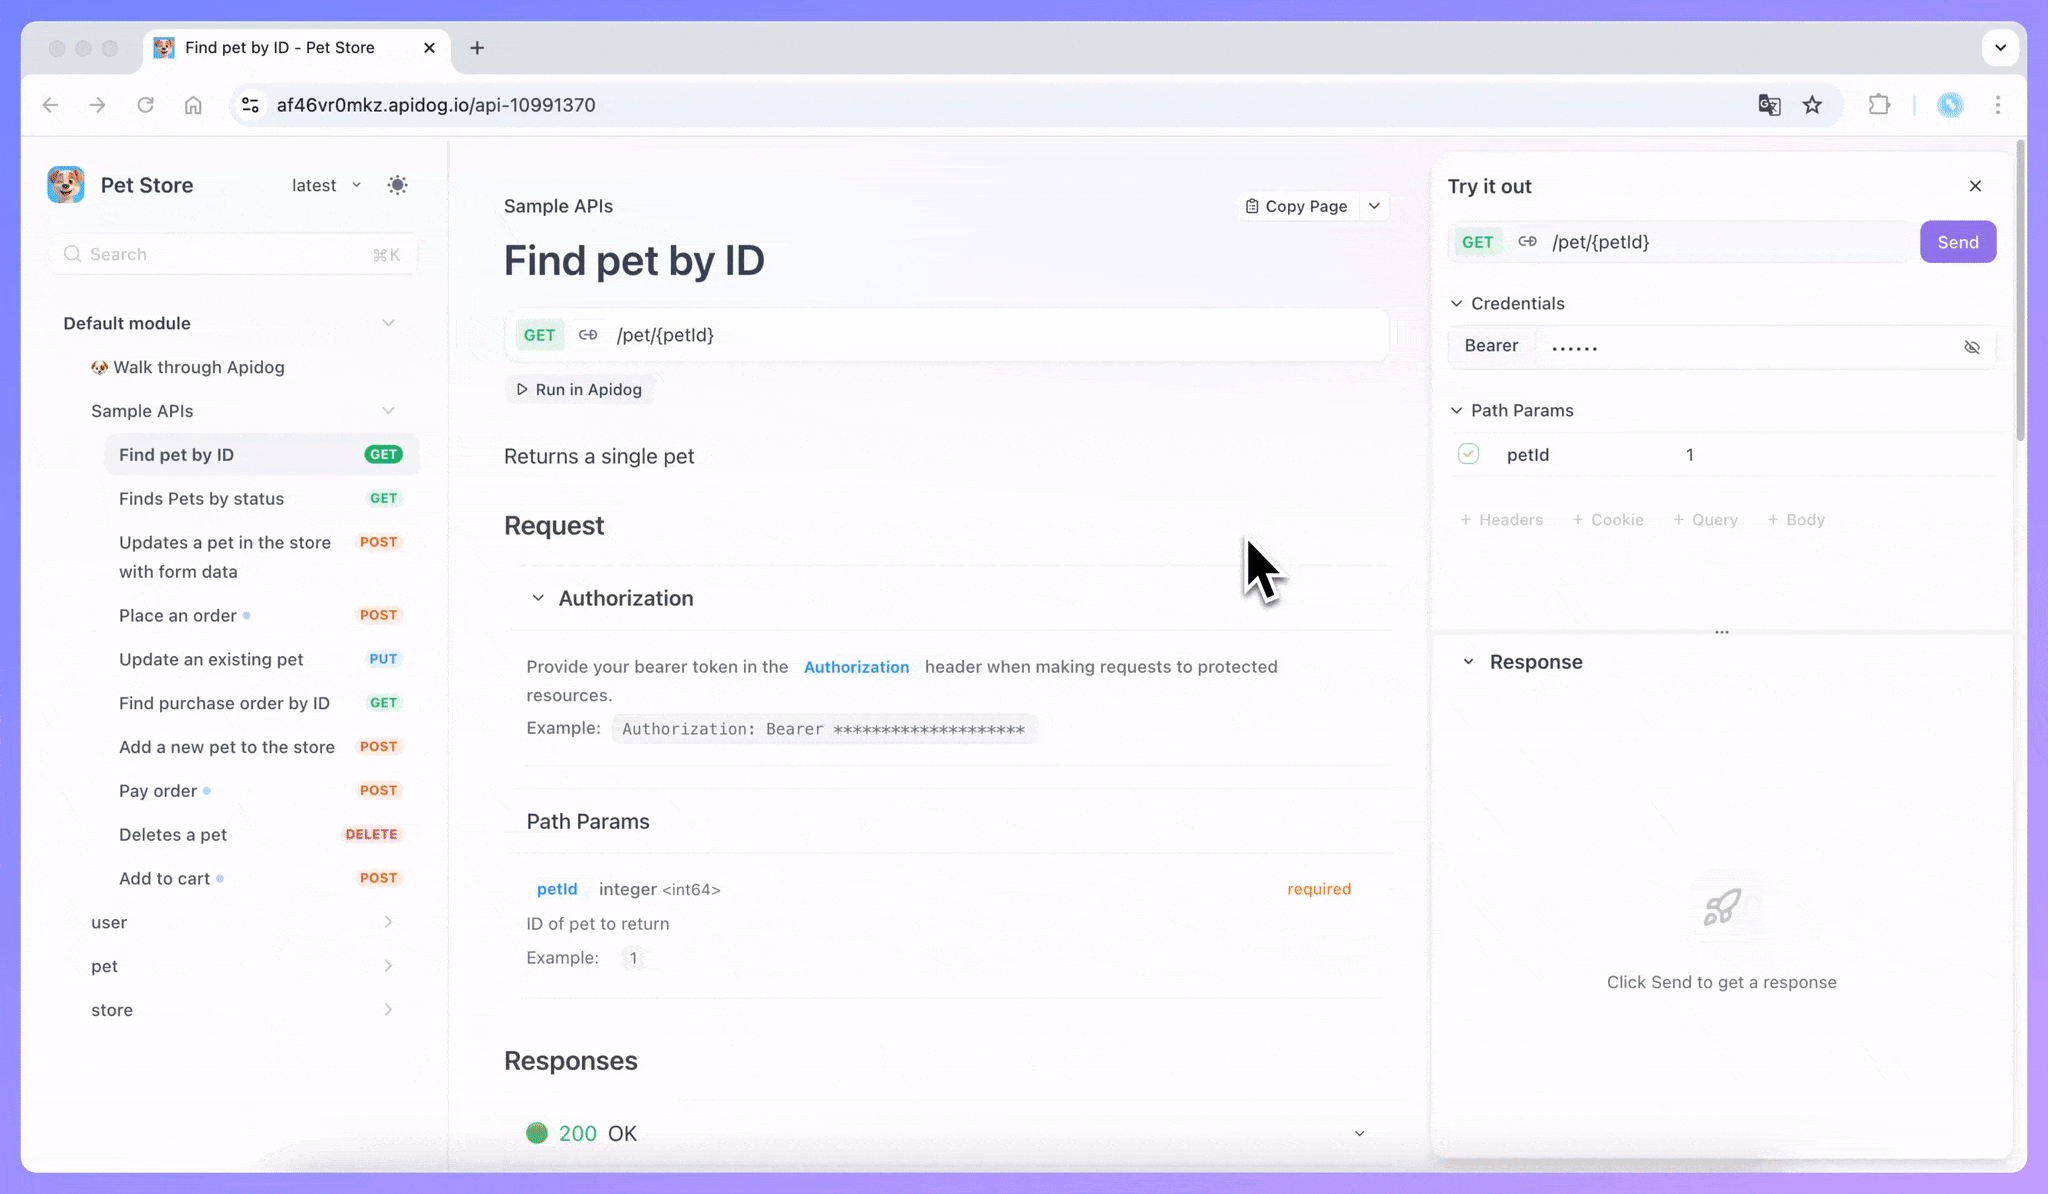
Task: Close the Try it out panel
Action: tap(1975, 186)
